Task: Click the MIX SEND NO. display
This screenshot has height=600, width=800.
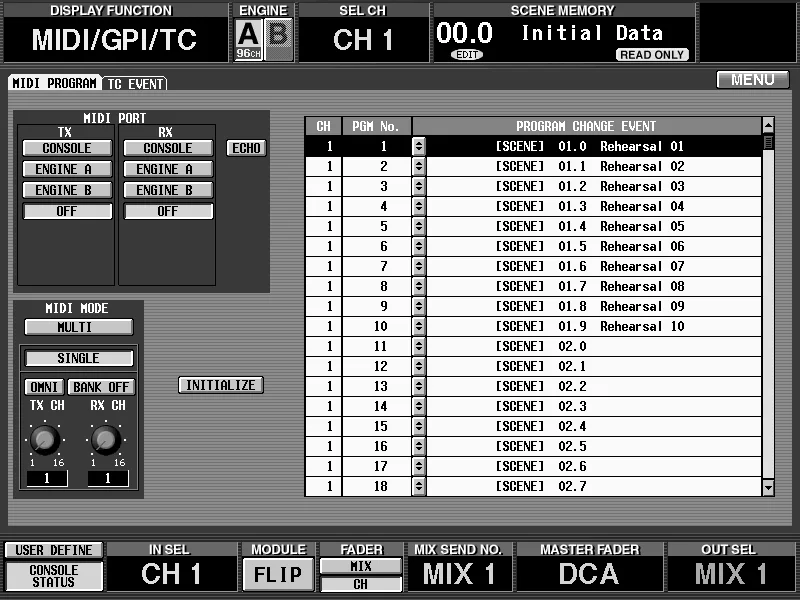Action: [x=459, y=573]
